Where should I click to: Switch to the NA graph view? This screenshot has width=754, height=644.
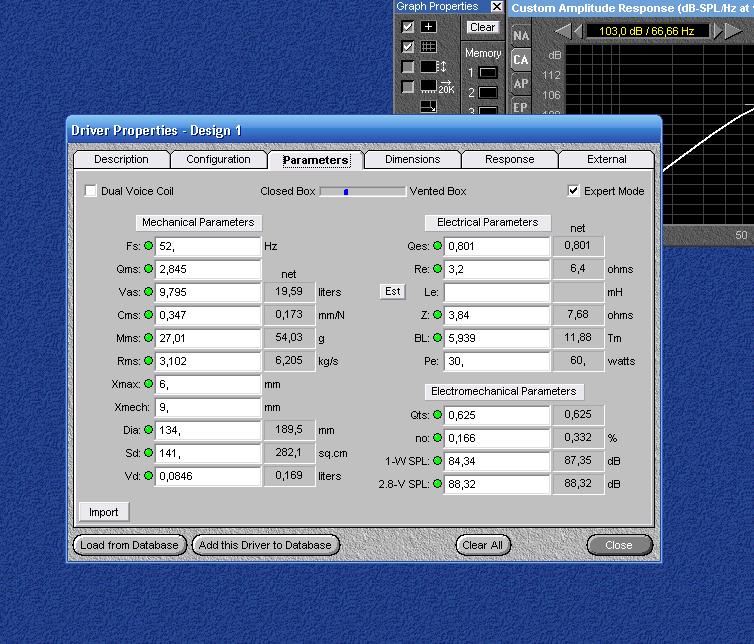pos(521,36)
